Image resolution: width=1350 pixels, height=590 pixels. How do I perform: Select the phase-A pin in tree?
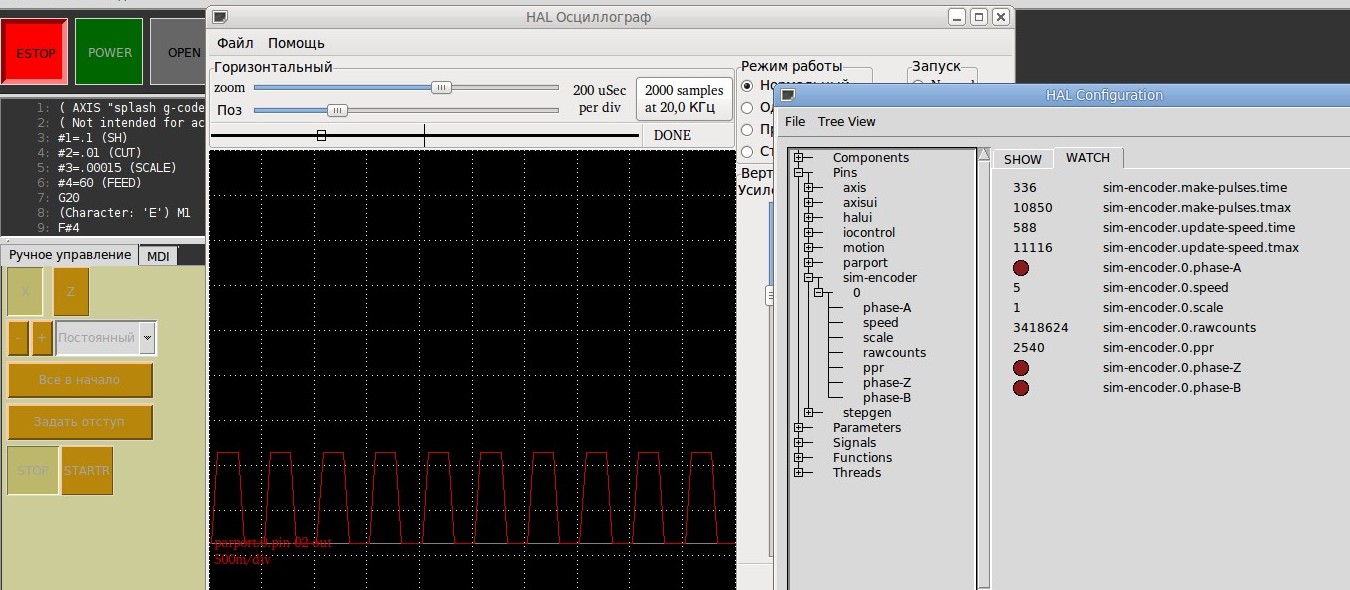click(x=887, y=308)
